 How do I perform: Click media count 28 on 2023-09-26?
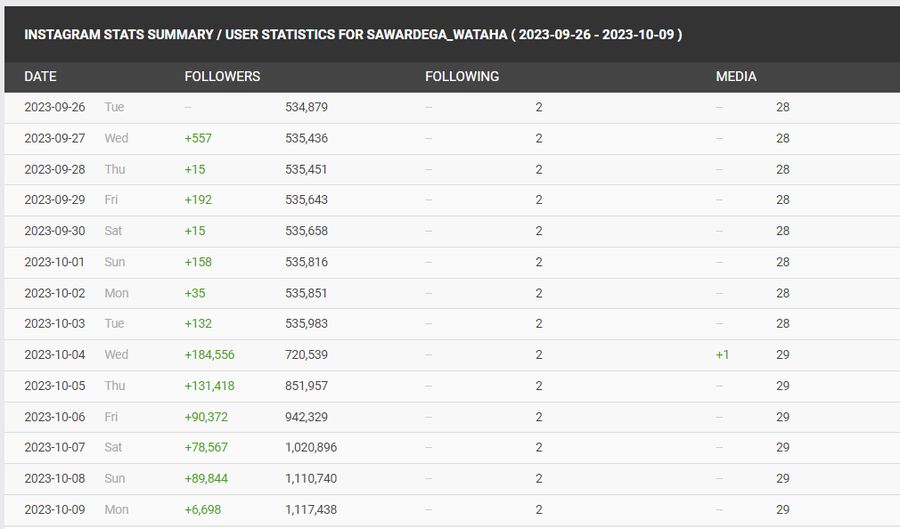783,107
